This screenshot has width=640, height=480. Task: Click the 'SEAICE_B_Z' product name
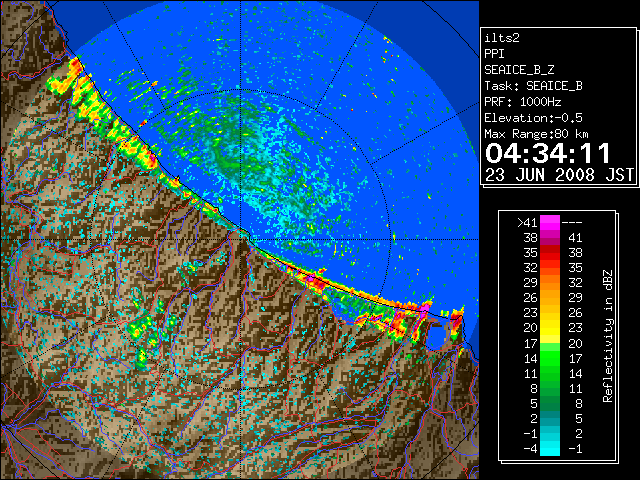(519, 70)
